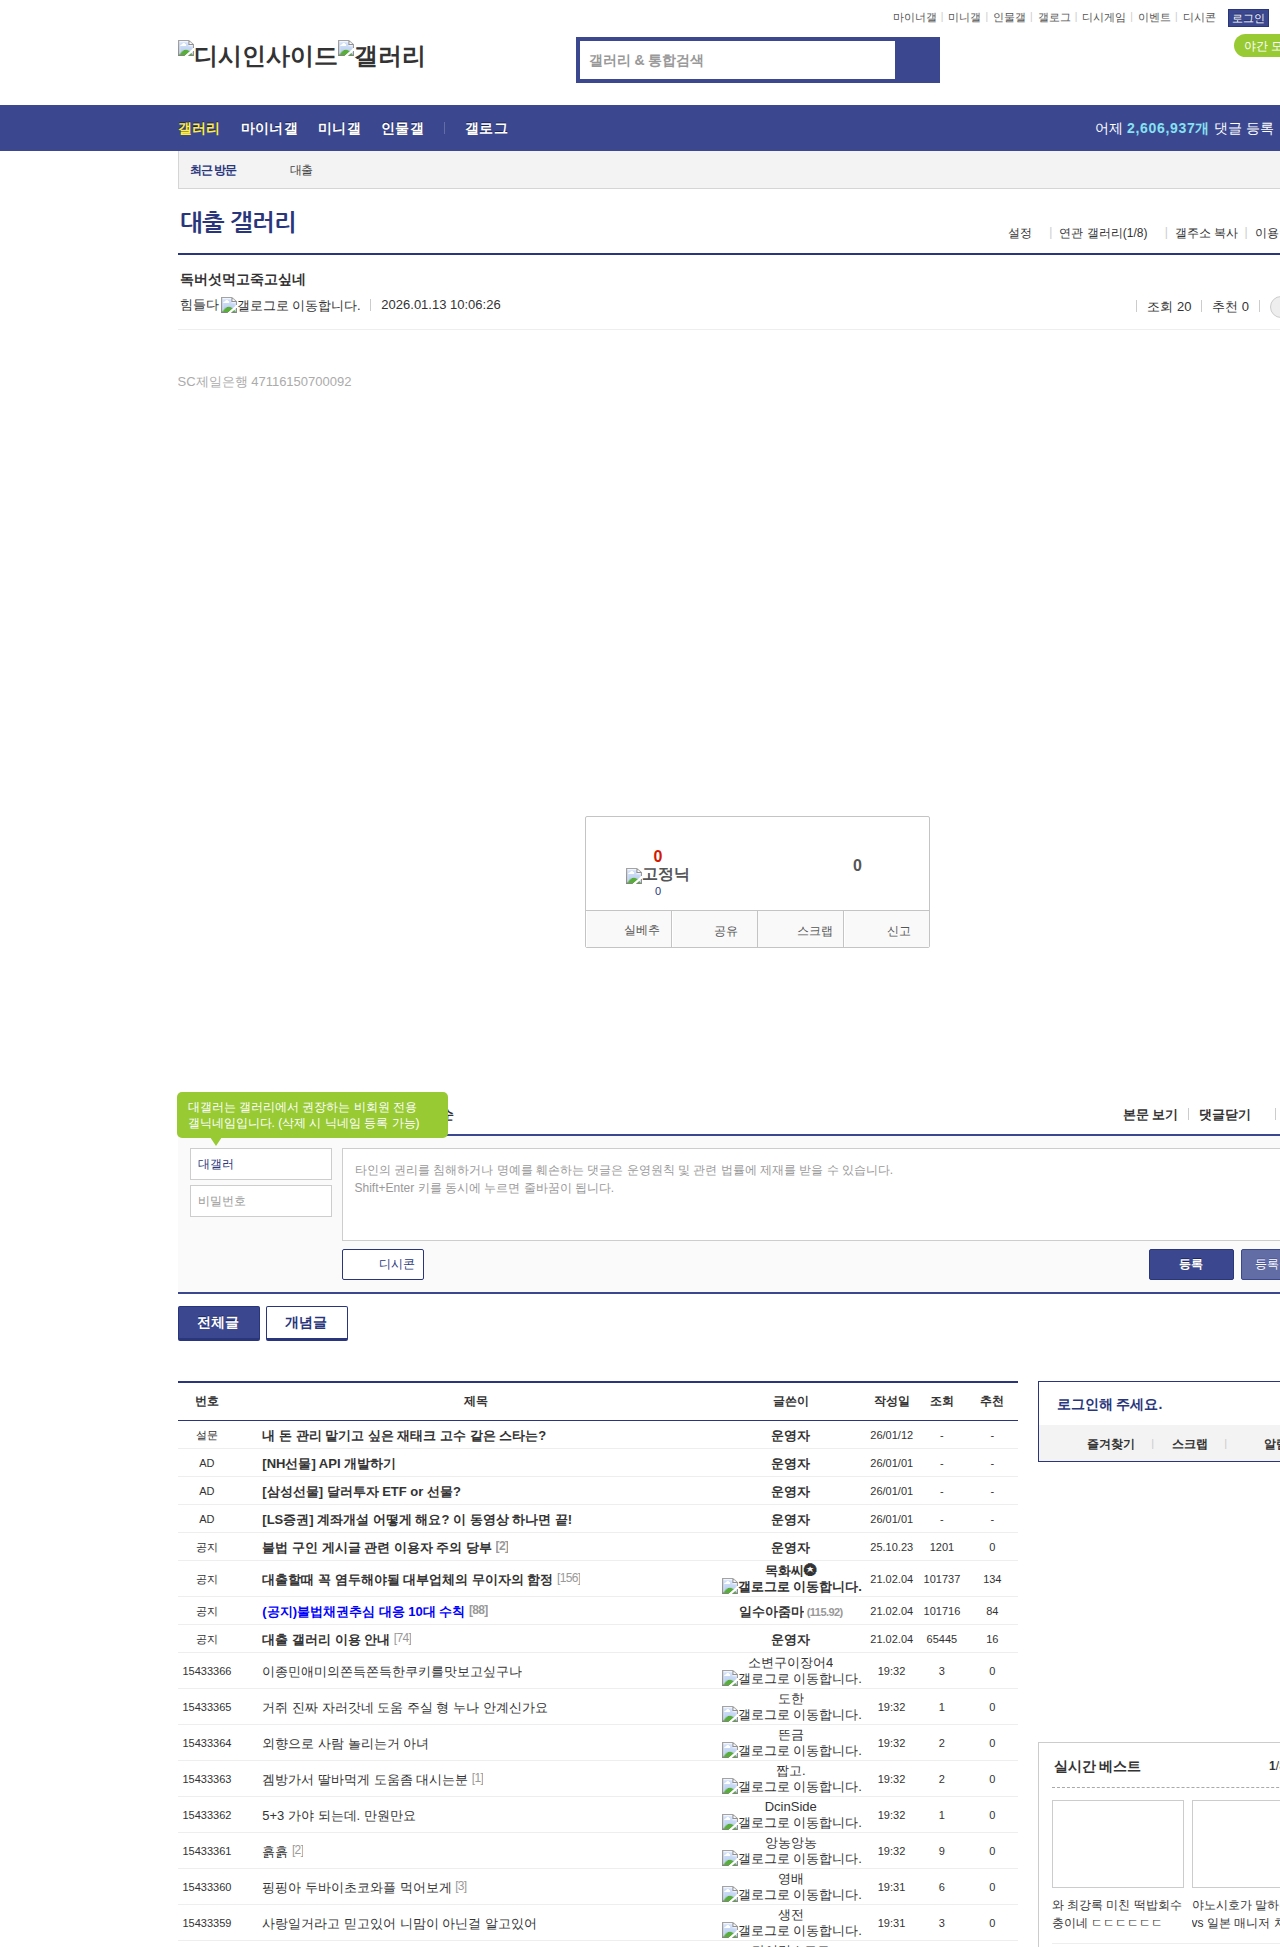Expand 연관 갤러리(1/8) list
The width and height of the screenshot is (1280, 1947).
click(1103, 233)
